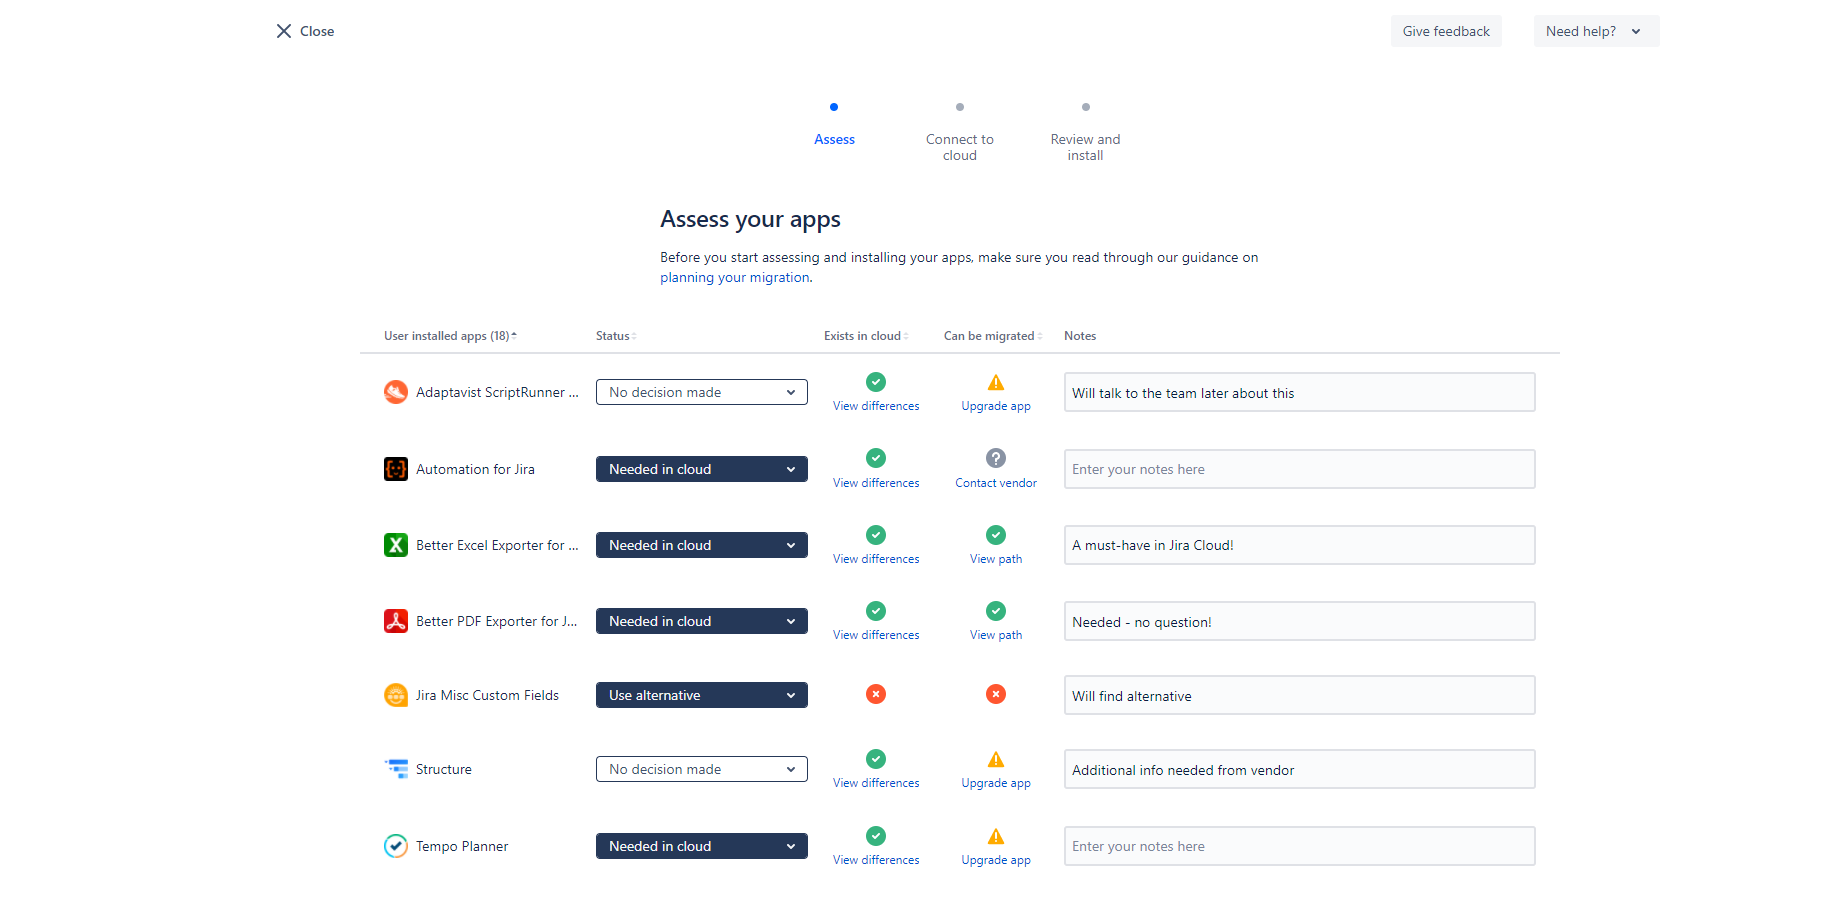The height and width of the screenshot is (900, 1840).
Task: Open the planning your migration link
Action: 735,278
